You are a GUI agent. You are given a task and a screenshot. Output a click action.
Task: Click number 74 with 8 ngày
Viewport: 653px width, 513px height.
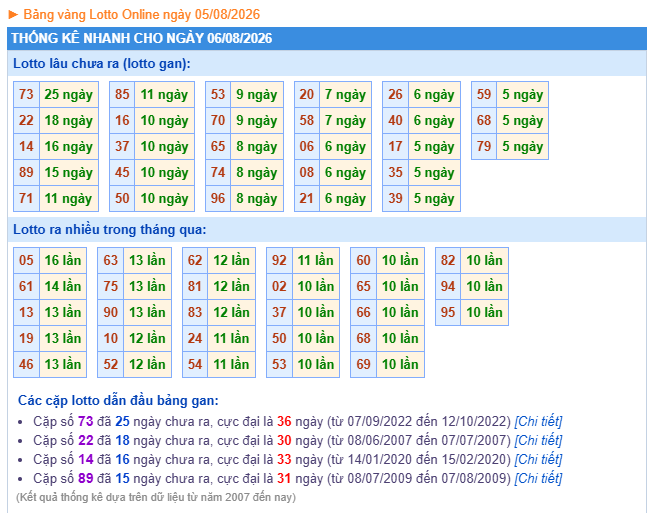[218, 172]
